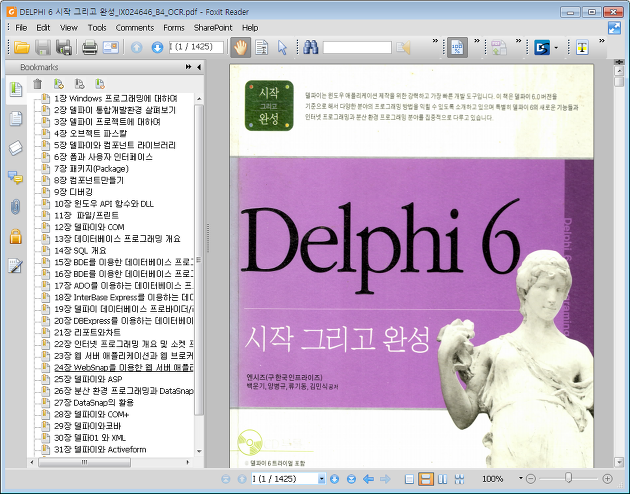Open bookmark 4장 오브젝트 파스칼

point(90,133)
